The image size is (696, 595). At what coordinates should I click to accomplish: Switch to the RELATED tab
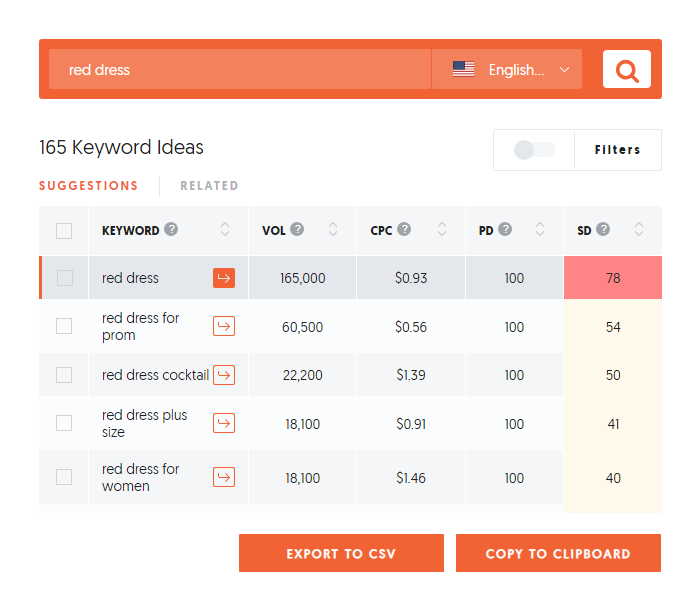209,185
